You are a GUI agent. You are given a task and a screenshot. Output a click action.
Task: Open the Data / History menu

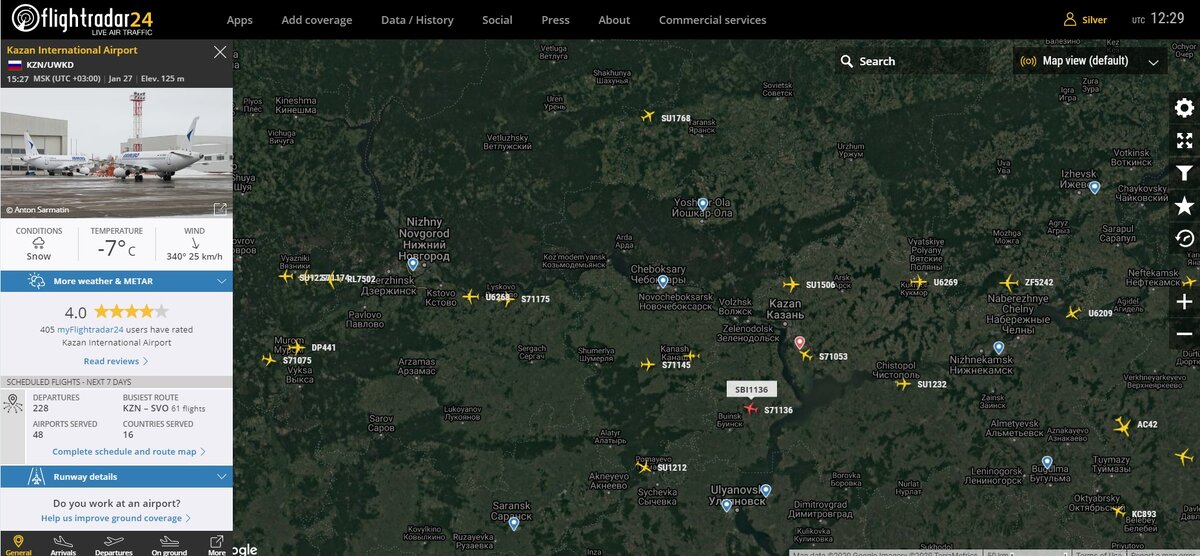click(x=417, y=20)
